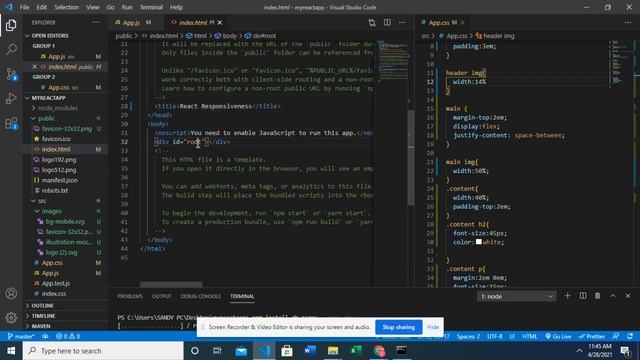Screen dimensions: 640x360
Task: Open App.test.js in the explorer
Action: (56, 283)
